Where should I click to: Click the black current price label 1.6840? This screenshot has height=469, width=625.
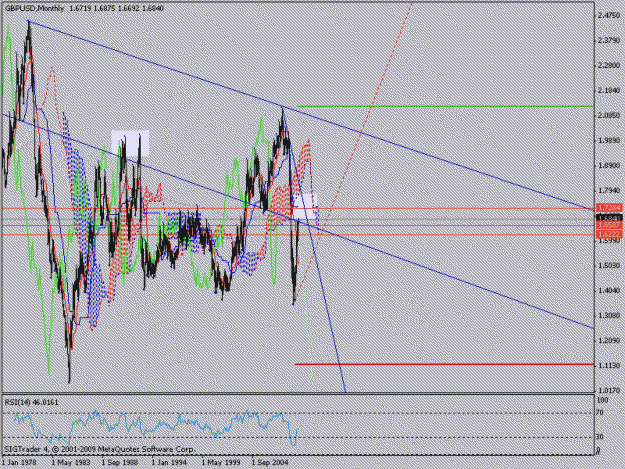coord(609,218)
